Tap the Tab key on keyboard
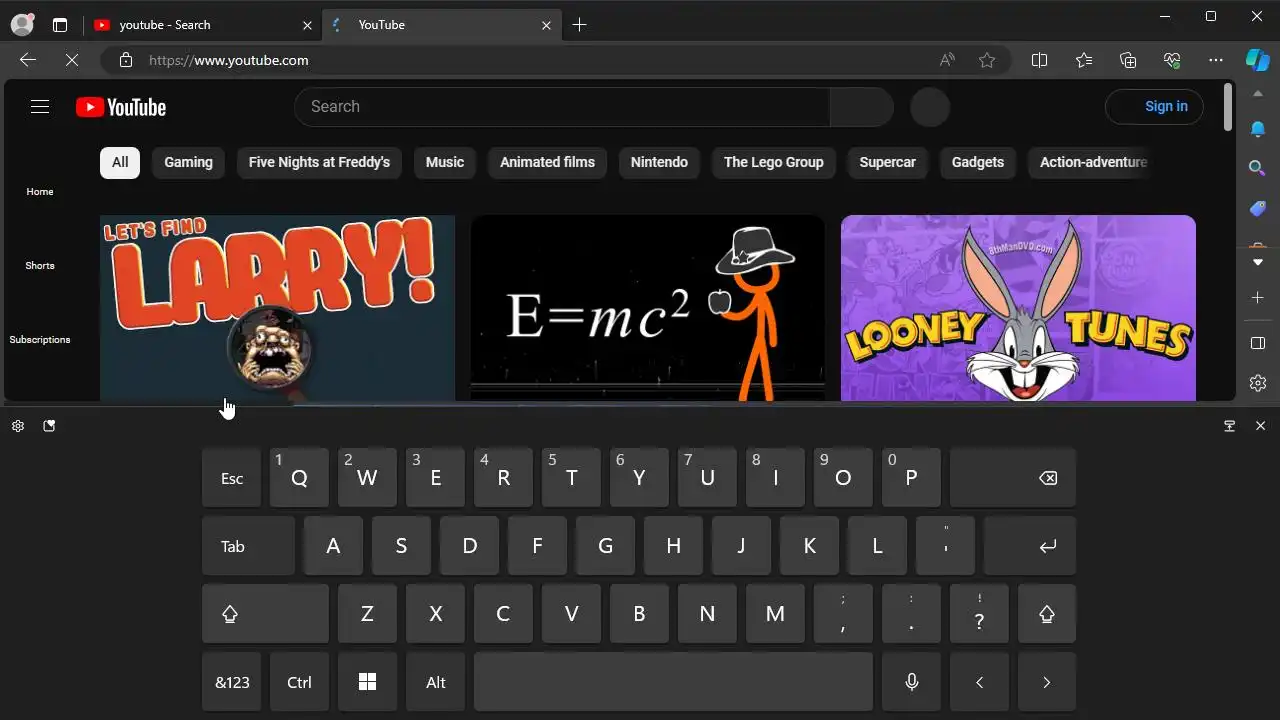This screenshot has height=720, width=1280. [249, 546]
